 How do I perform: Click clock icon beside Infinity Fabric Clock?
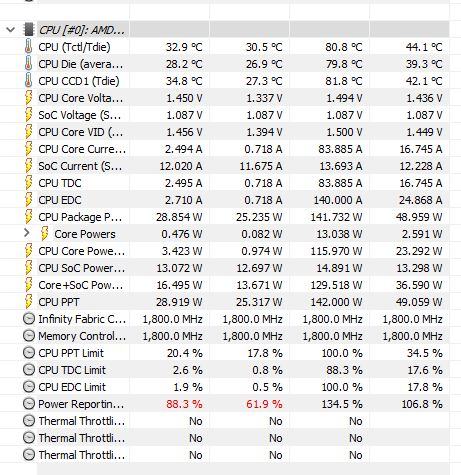(x=29, y=319)
